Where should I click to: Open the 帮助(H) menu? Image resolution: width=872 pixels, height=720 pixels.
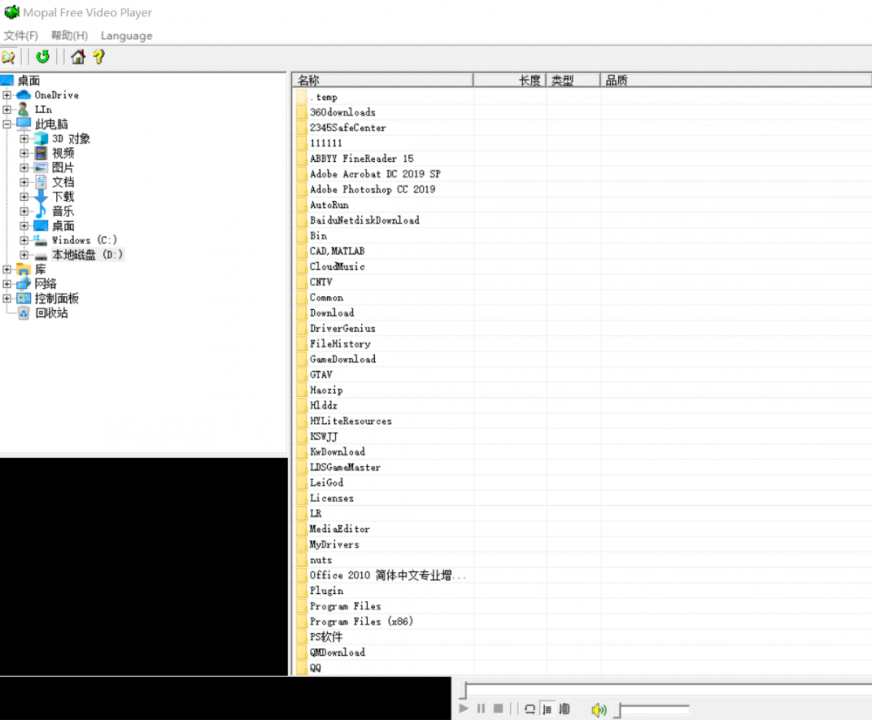[x=70, y=36]
